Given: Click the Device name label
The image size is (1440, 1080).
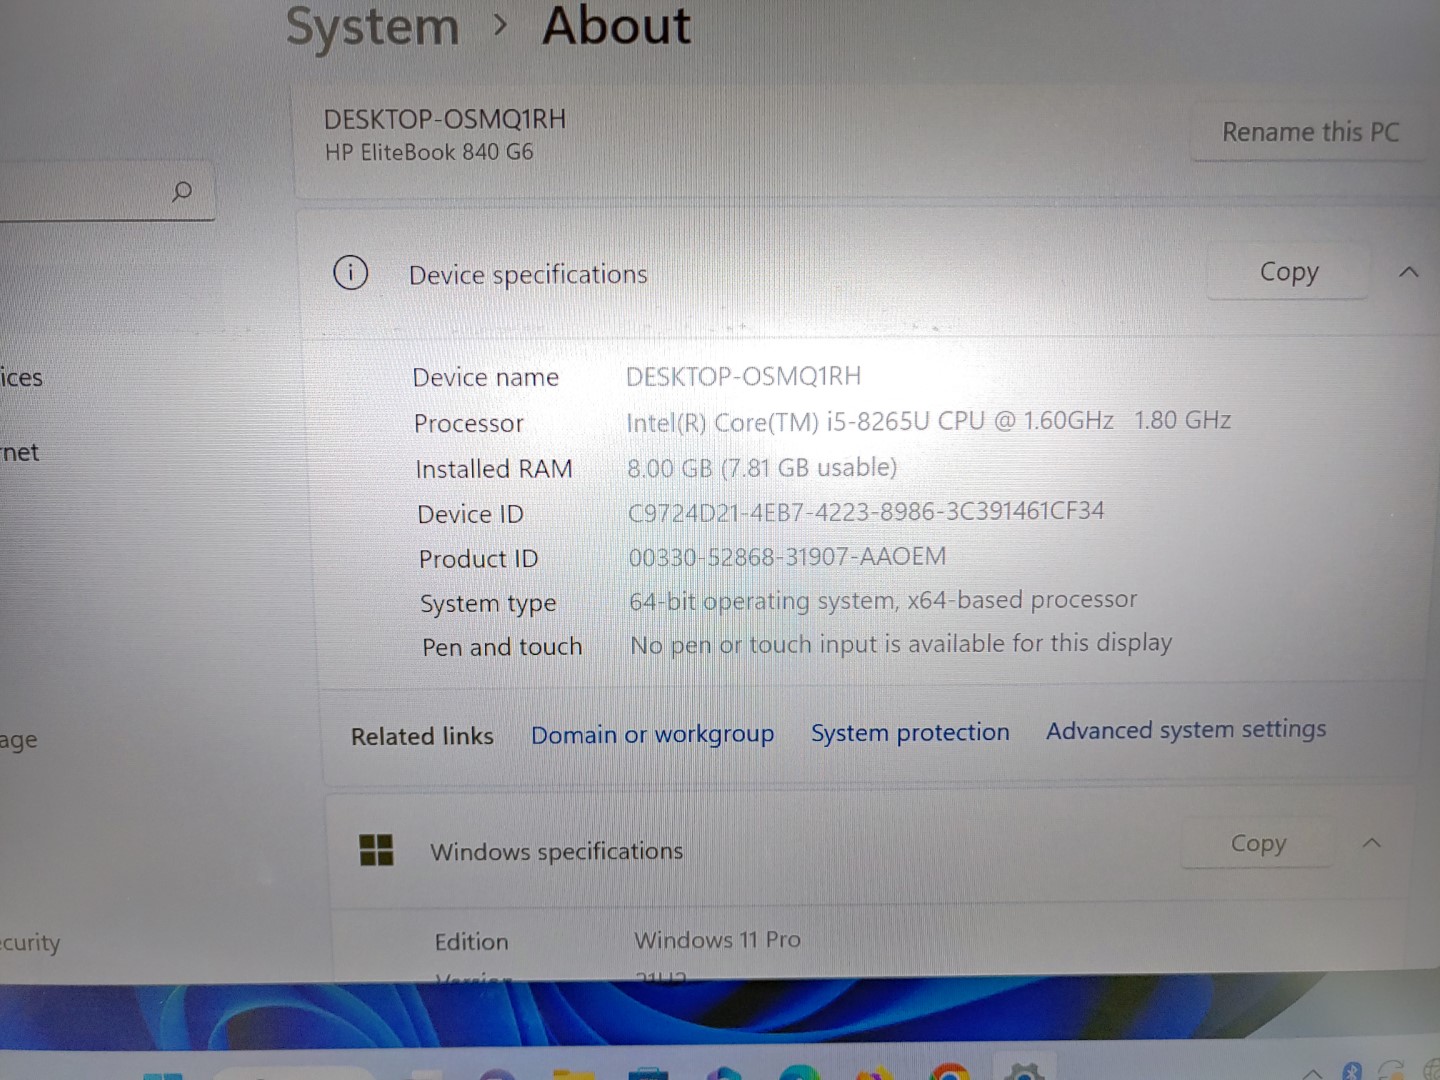Looking at the screenshot, I should (x=486, y=378).
